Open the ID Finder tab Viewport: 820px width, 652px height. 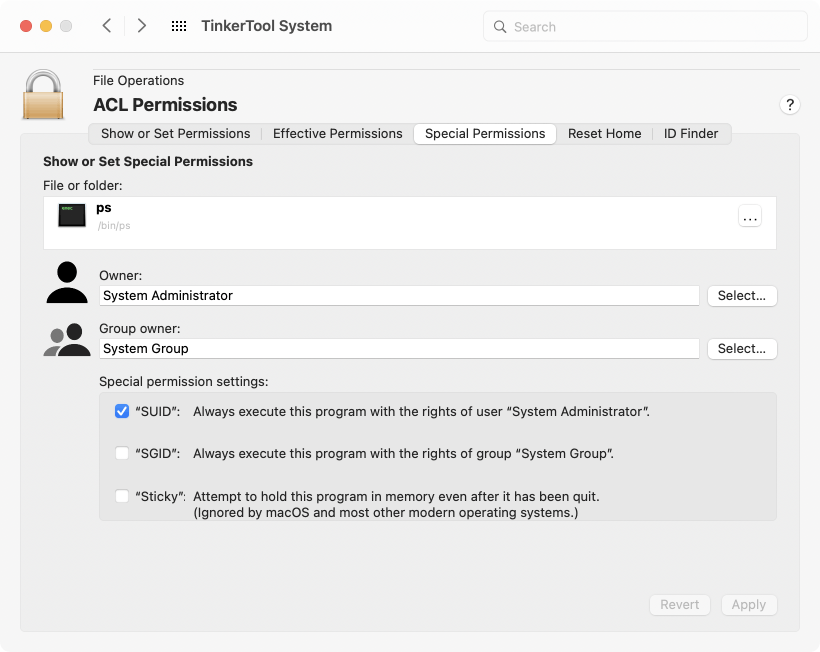[691, 134]
